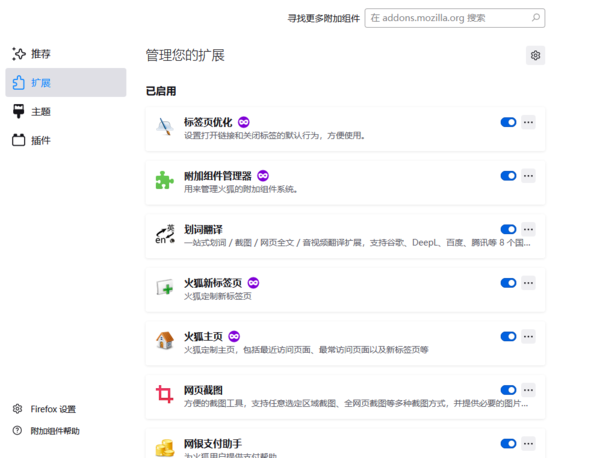The height and width of the screenshot is (458, 600).
Task: Click the 划词翻译 extension icon
Action: pyautogui.click(x=164, y=235)
